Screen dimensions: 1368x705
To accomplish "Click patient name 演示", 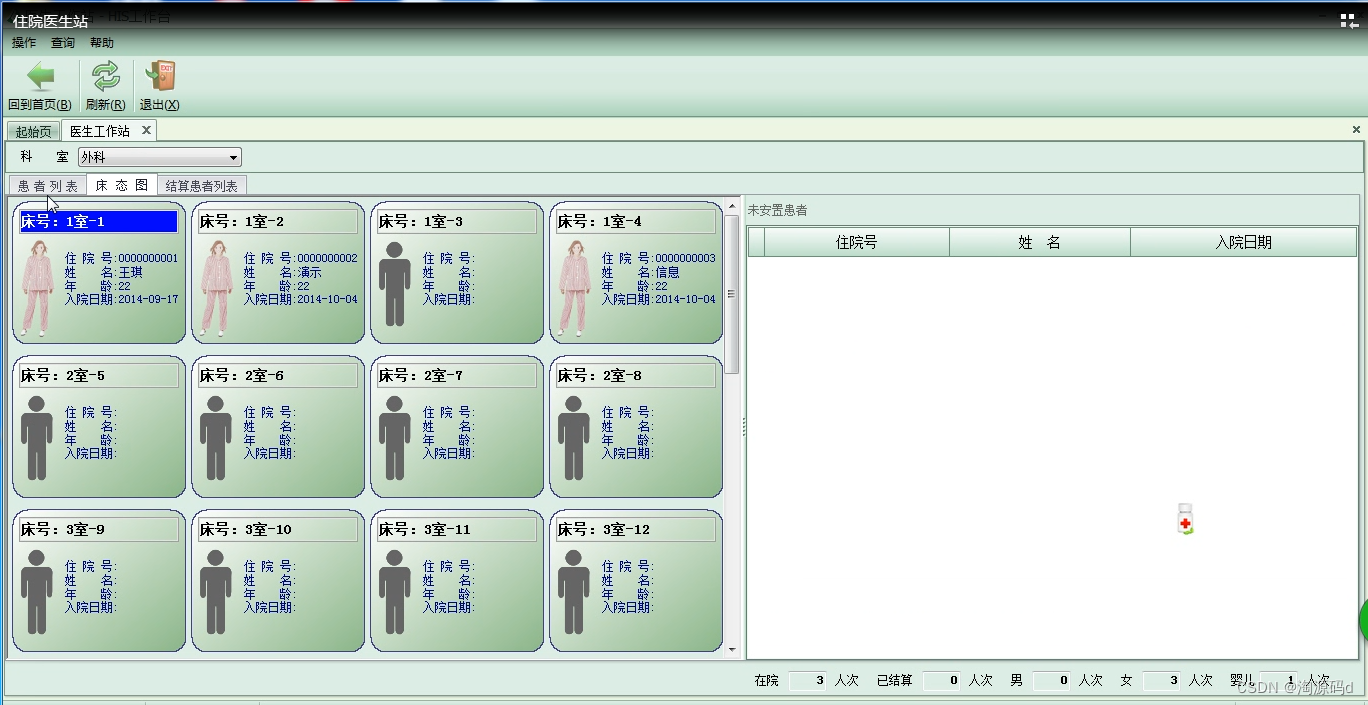I will pyautogui.click(x=310, y=272).
